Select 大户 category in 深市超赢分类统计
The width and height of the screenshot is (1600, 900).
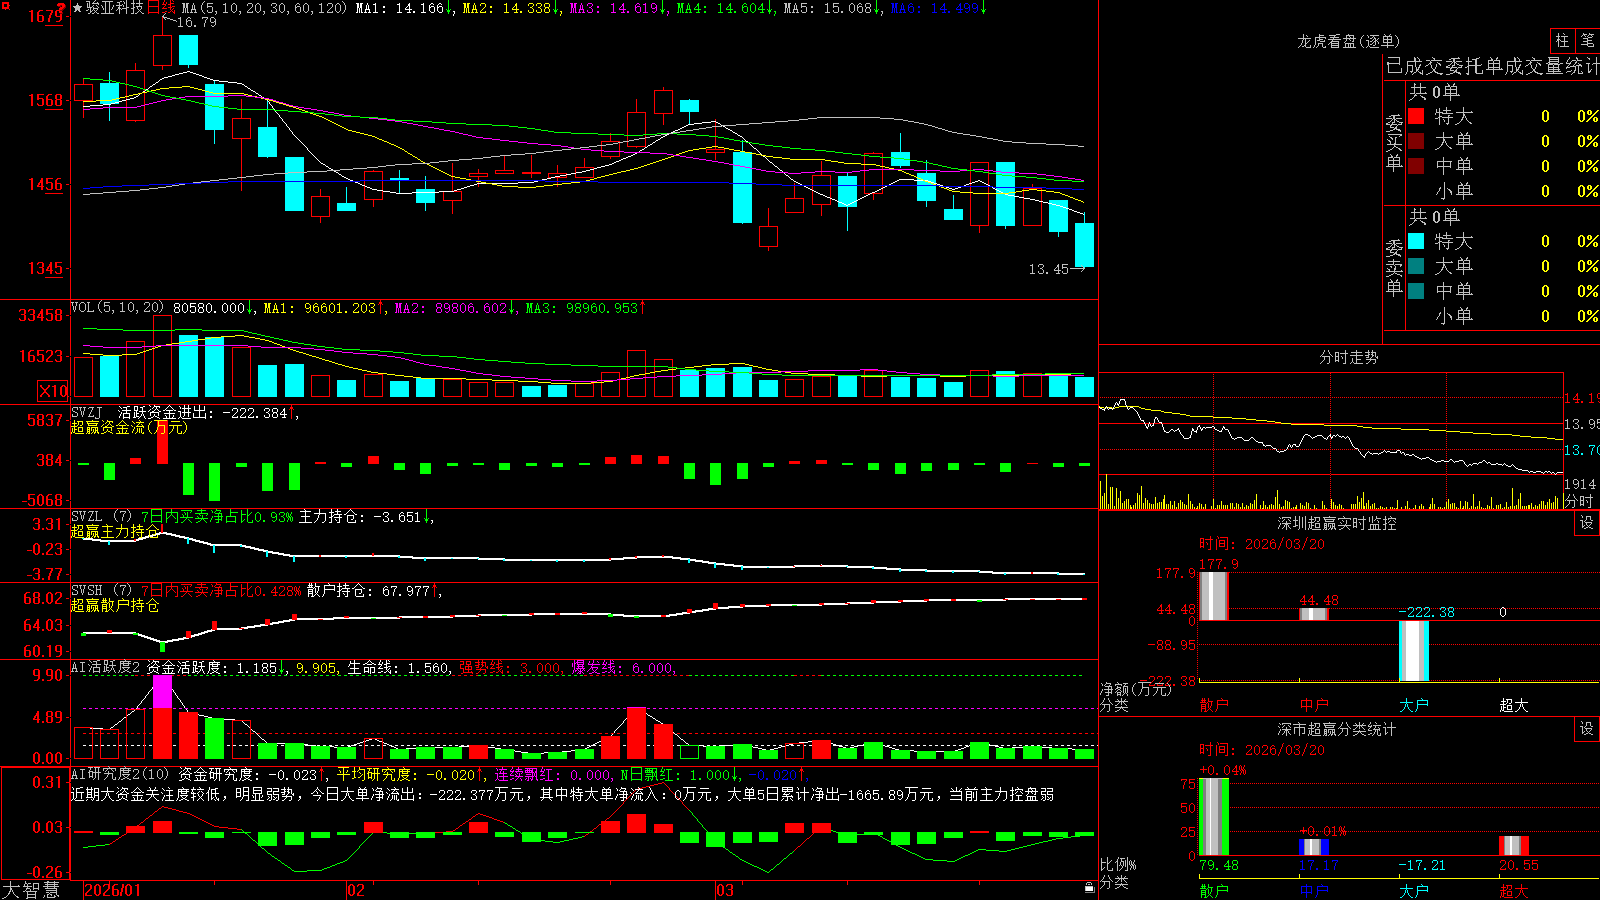coord(1414,890)
